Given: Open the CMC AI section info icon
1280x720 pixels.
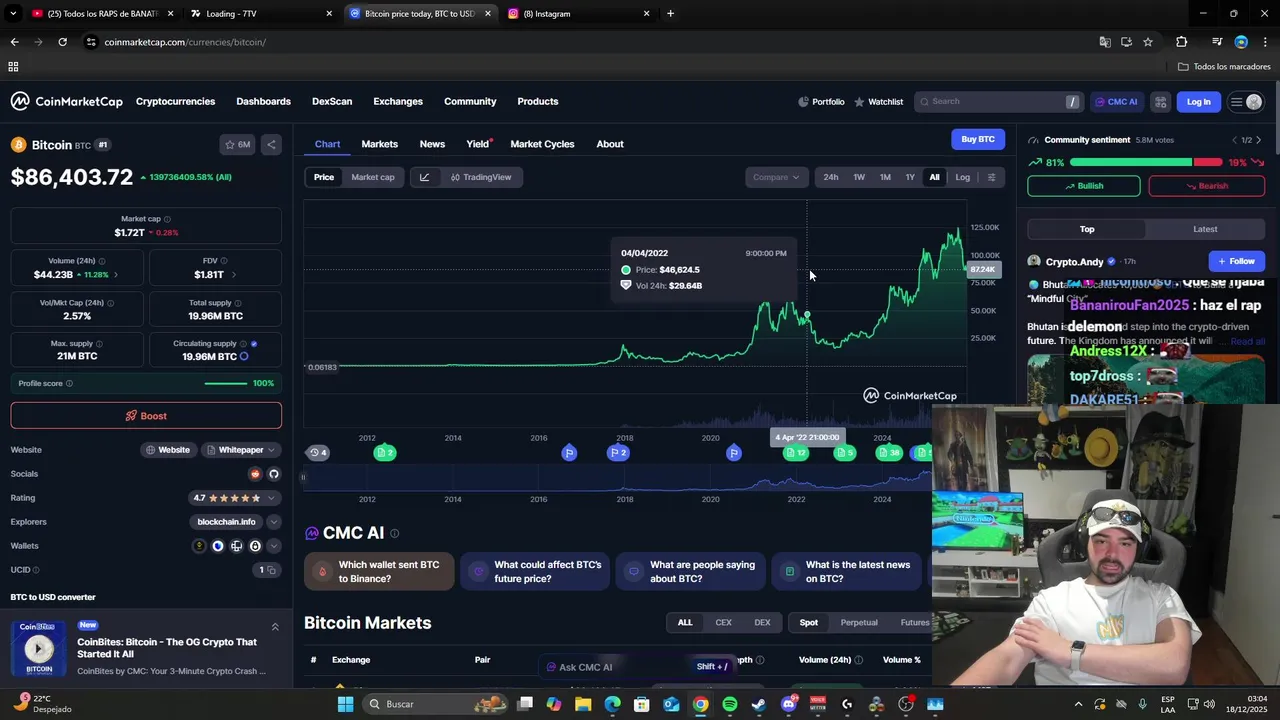Looking at the screenshot, I should 394,533.
